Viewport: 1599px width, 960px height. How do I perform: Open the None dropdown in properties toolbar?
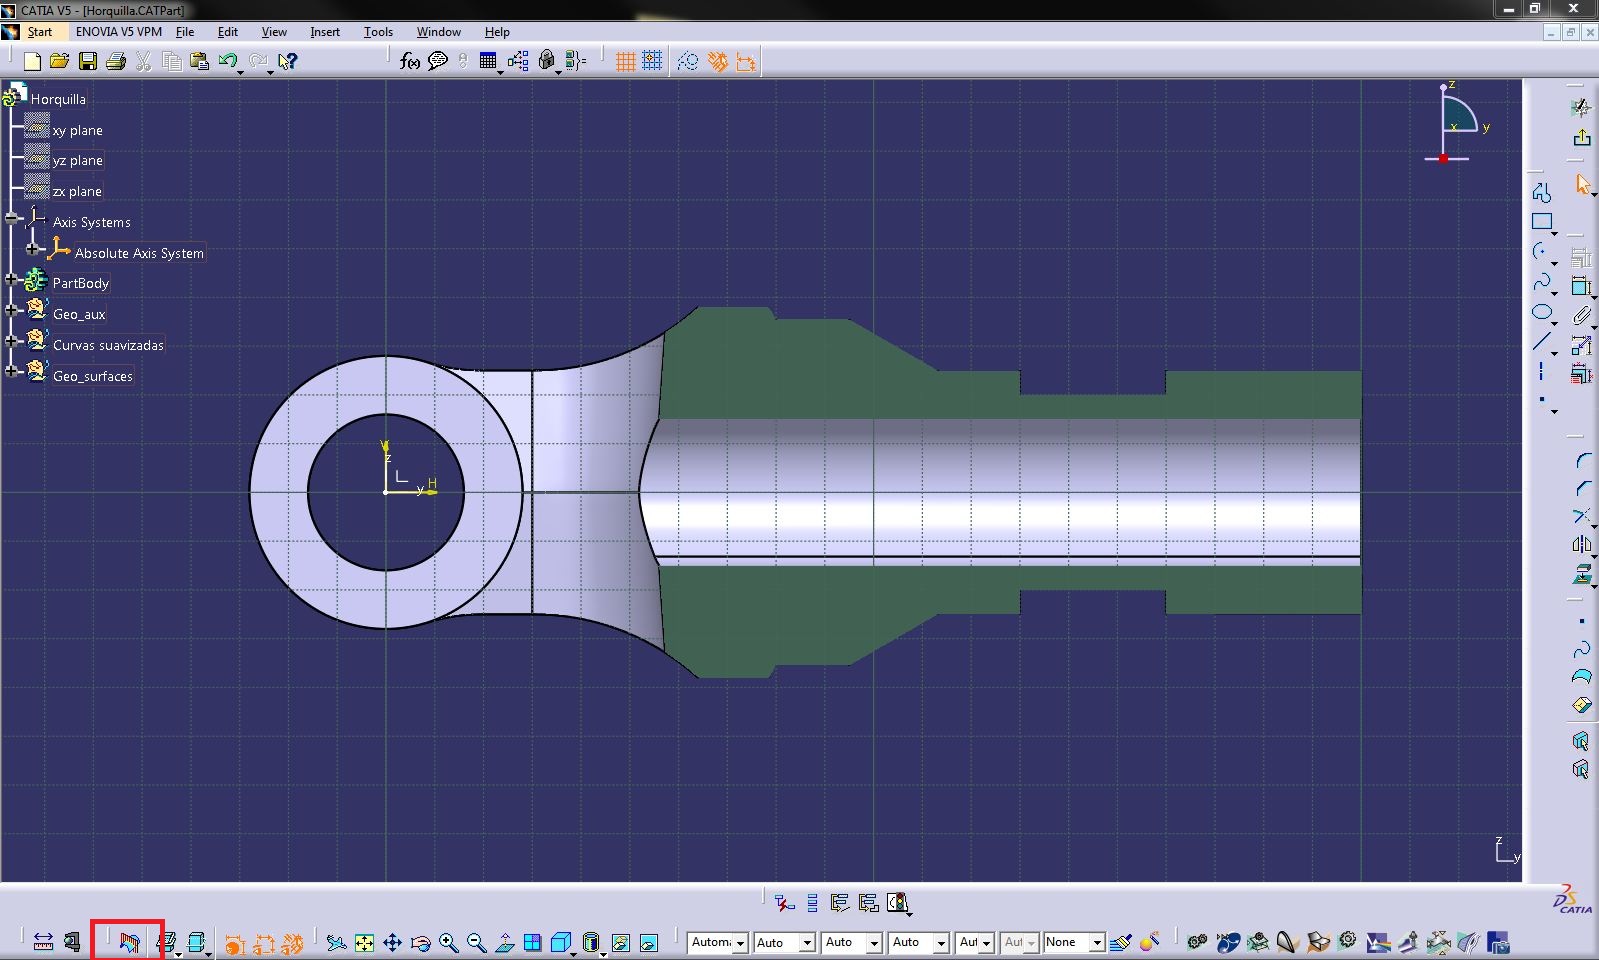[1097, 943]
